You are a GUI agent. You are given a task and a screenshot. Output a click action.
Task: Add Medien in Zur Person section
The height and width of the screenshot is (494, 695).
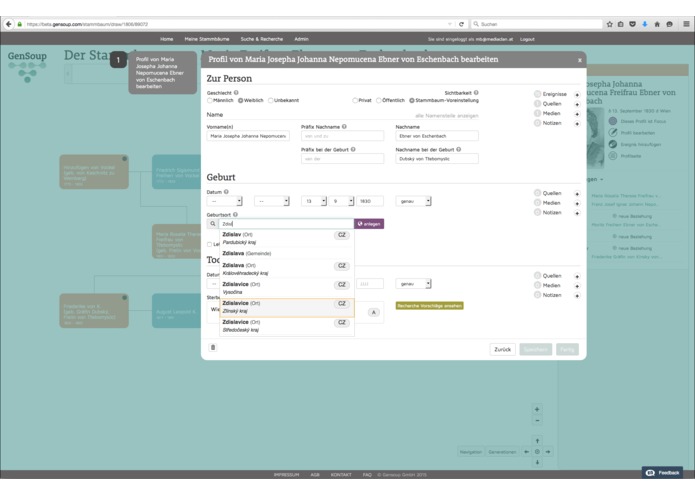coord(577,114)
